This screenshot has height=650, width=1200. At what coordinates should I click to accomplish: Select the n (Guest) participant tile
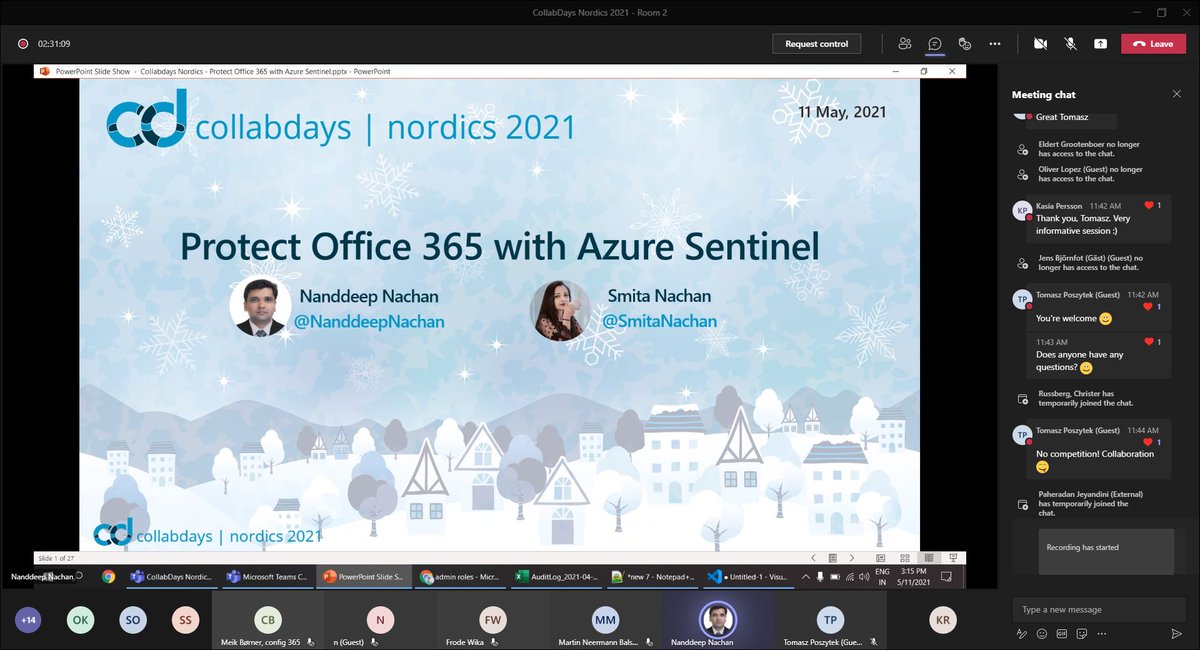pyautogui.click(x=381, y=620)
